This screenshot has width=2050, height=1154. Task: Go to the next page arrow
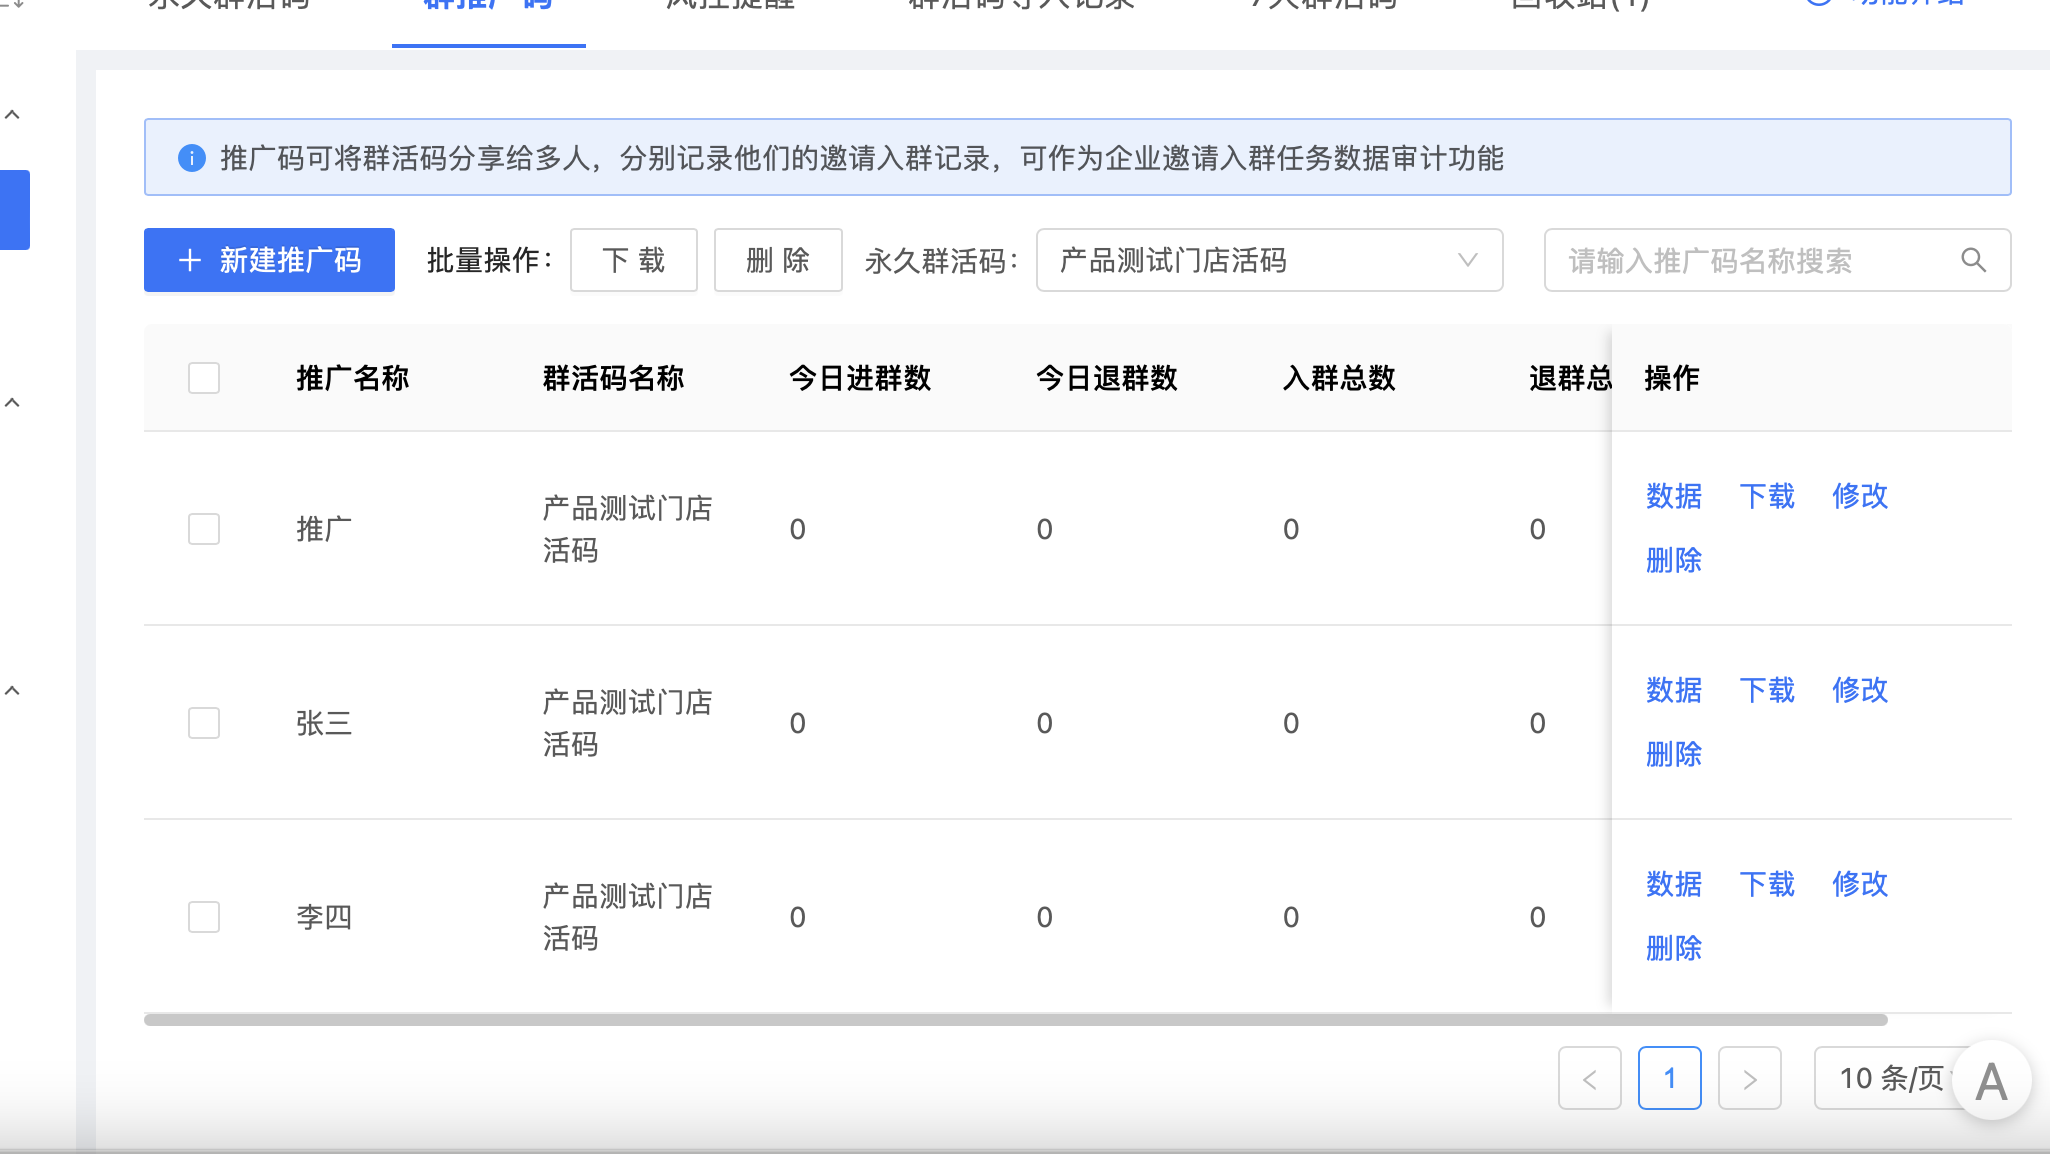tap(1750, 1078)
